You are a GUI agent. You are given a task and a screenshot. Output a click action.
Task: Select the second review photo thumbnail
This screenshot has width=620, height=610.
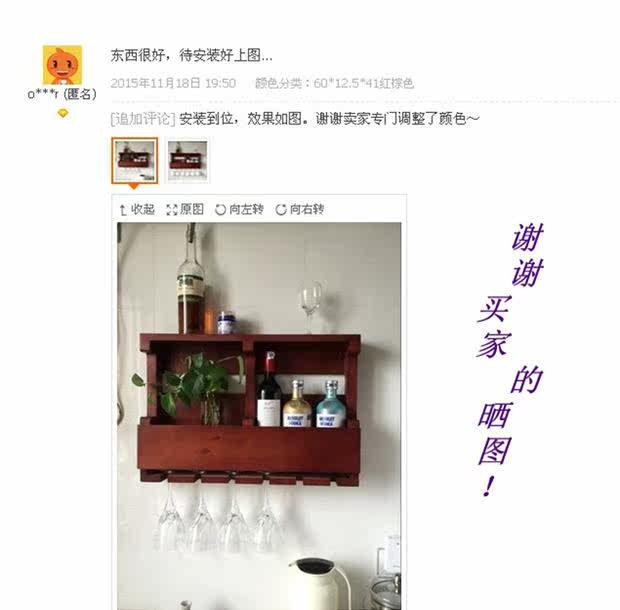tap(187, 161)
